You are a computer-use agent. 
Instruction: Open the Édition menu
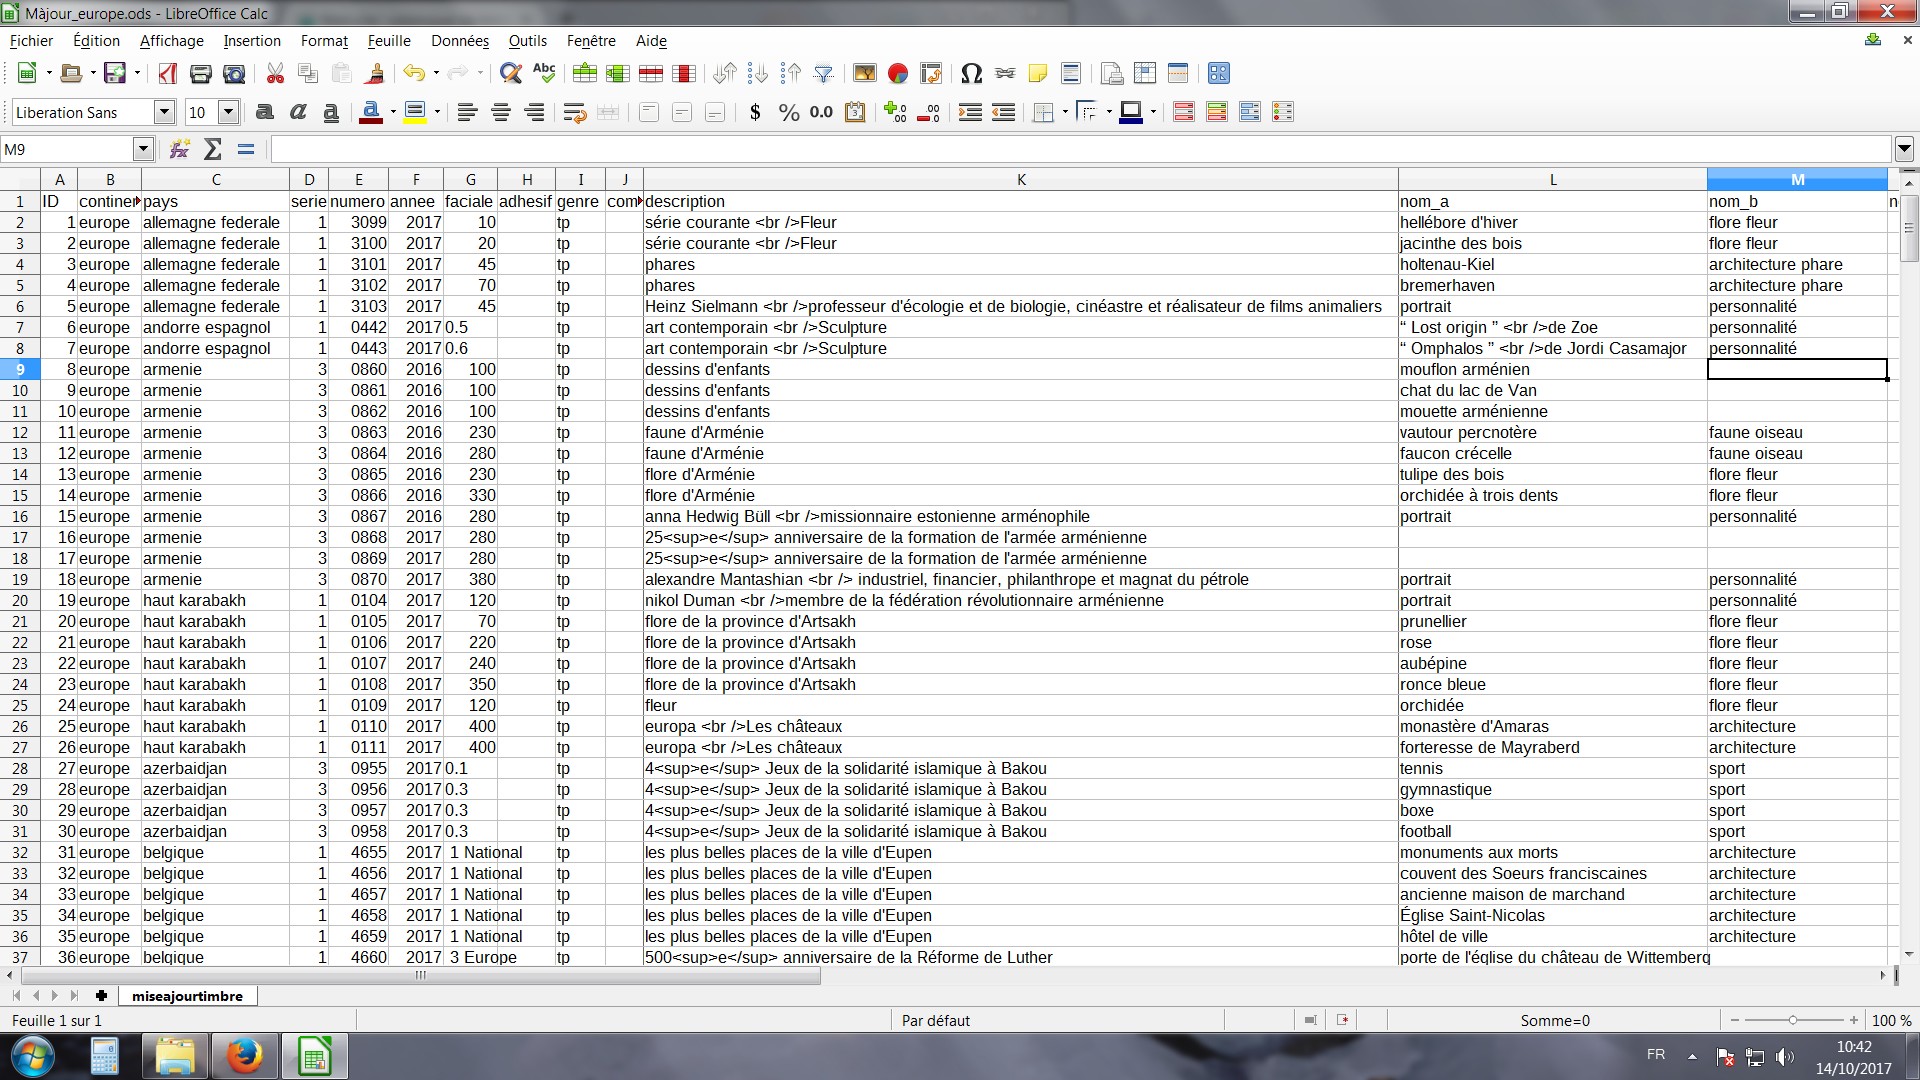pos(96,41)
